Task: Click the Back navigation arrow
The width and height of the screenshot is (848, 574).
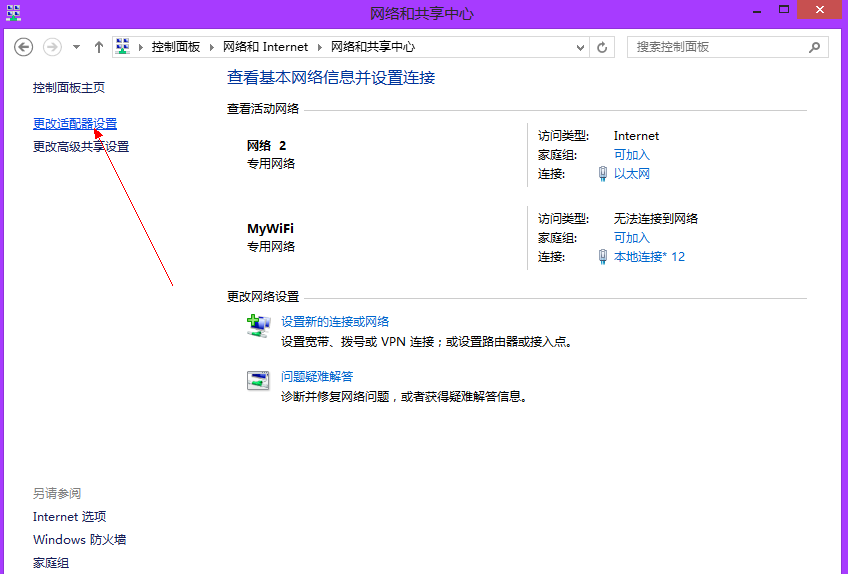Action: tap(24, 47)
